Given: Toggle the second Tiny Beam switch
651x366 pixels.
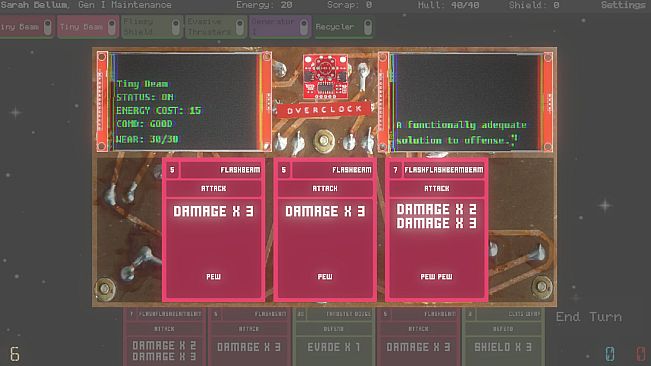Looking at the screenshot, I should click(112, 27).
